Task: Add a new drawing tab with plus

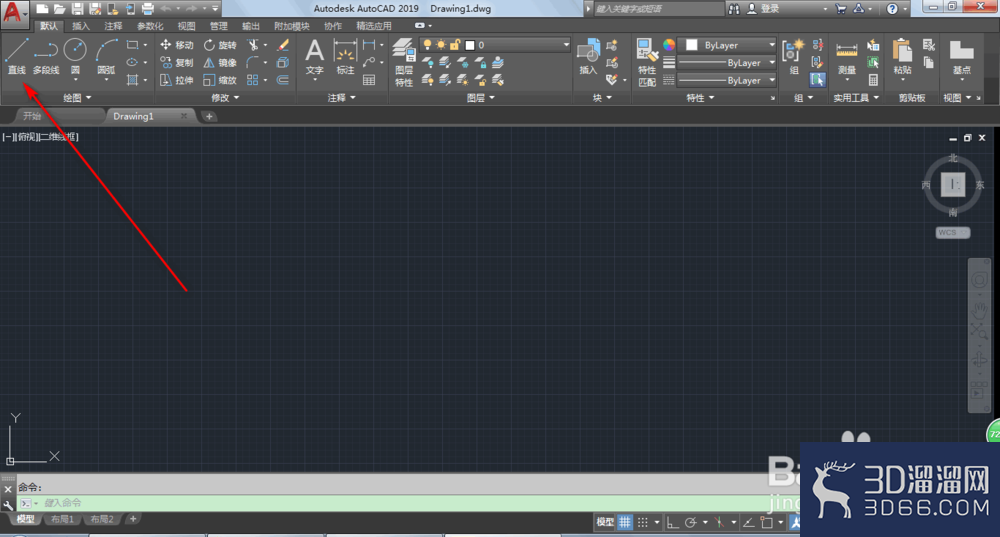Action: click(x=209, y=116)
